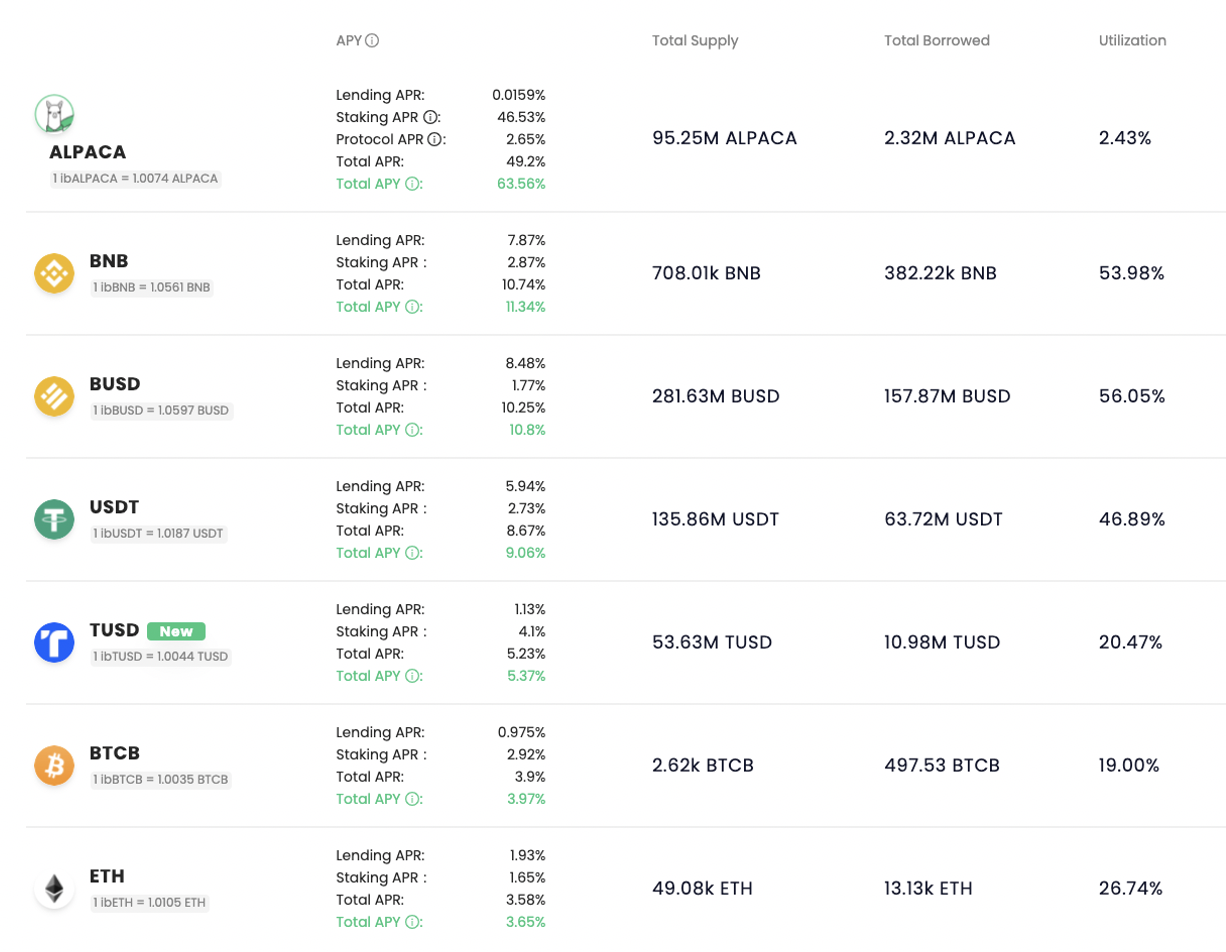Viewport: 1226px width, 952px height.
Task: Click the 135.86M USDT supply value
Action: click(715, 519)
